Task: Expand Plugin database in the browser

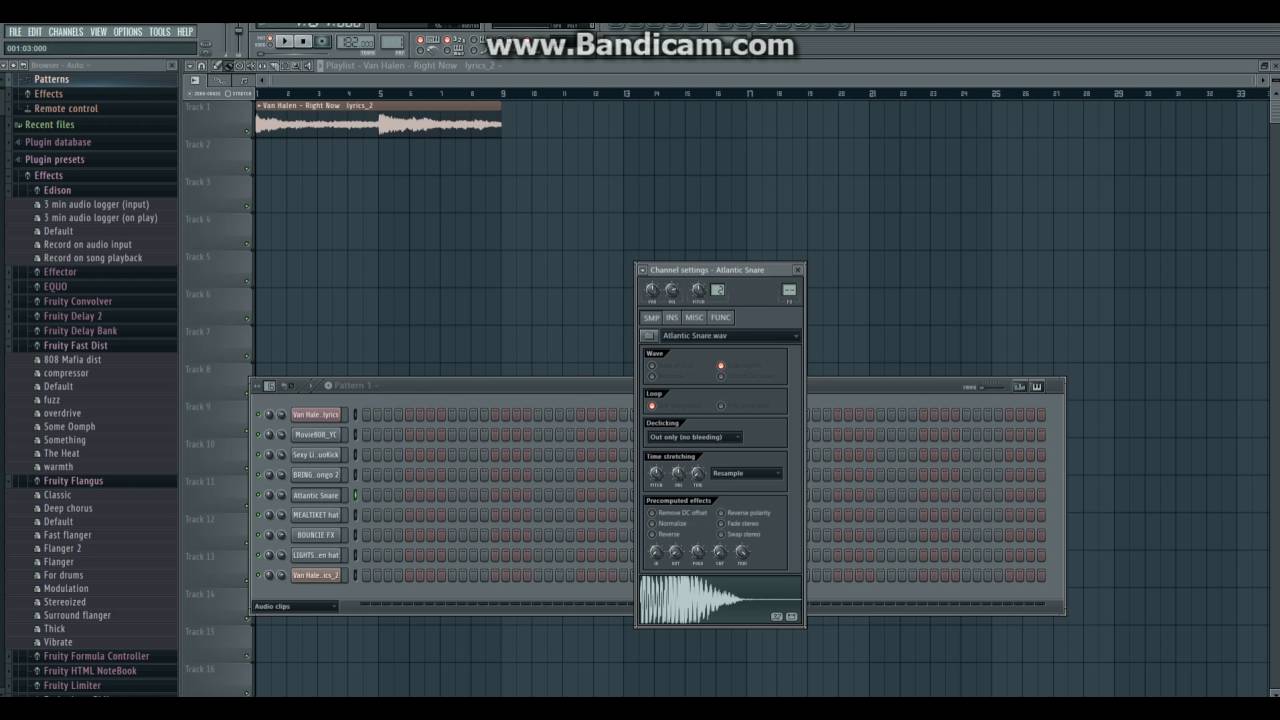Action: pyautogui.click(x=58, y=142)
